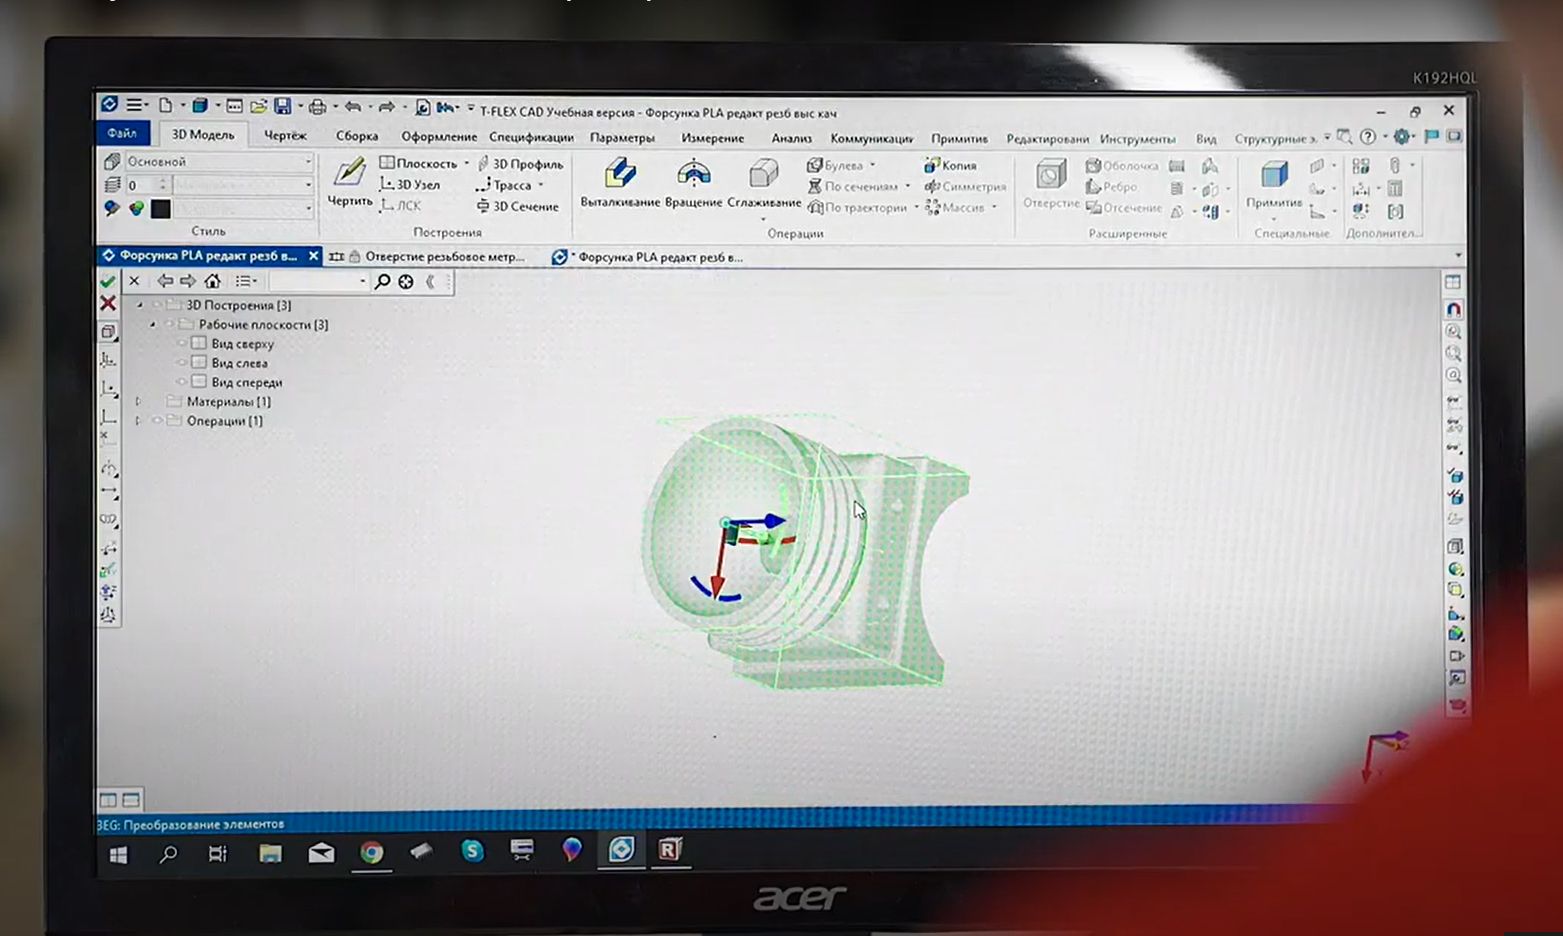Open the settings gear in title ribbon
Screen dimensions: 1563x936
click(1402, 137)
